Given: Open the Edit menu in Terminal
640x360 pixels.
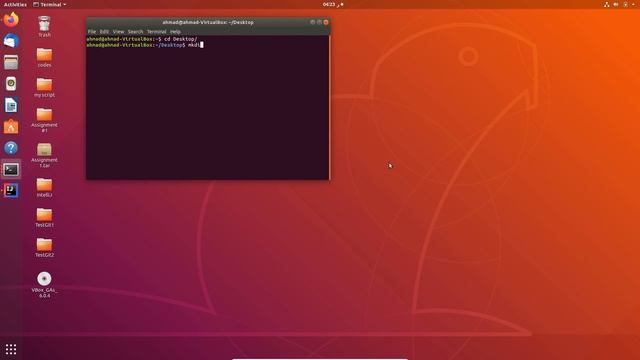Looking at the screenshot, I should (104, 31).
